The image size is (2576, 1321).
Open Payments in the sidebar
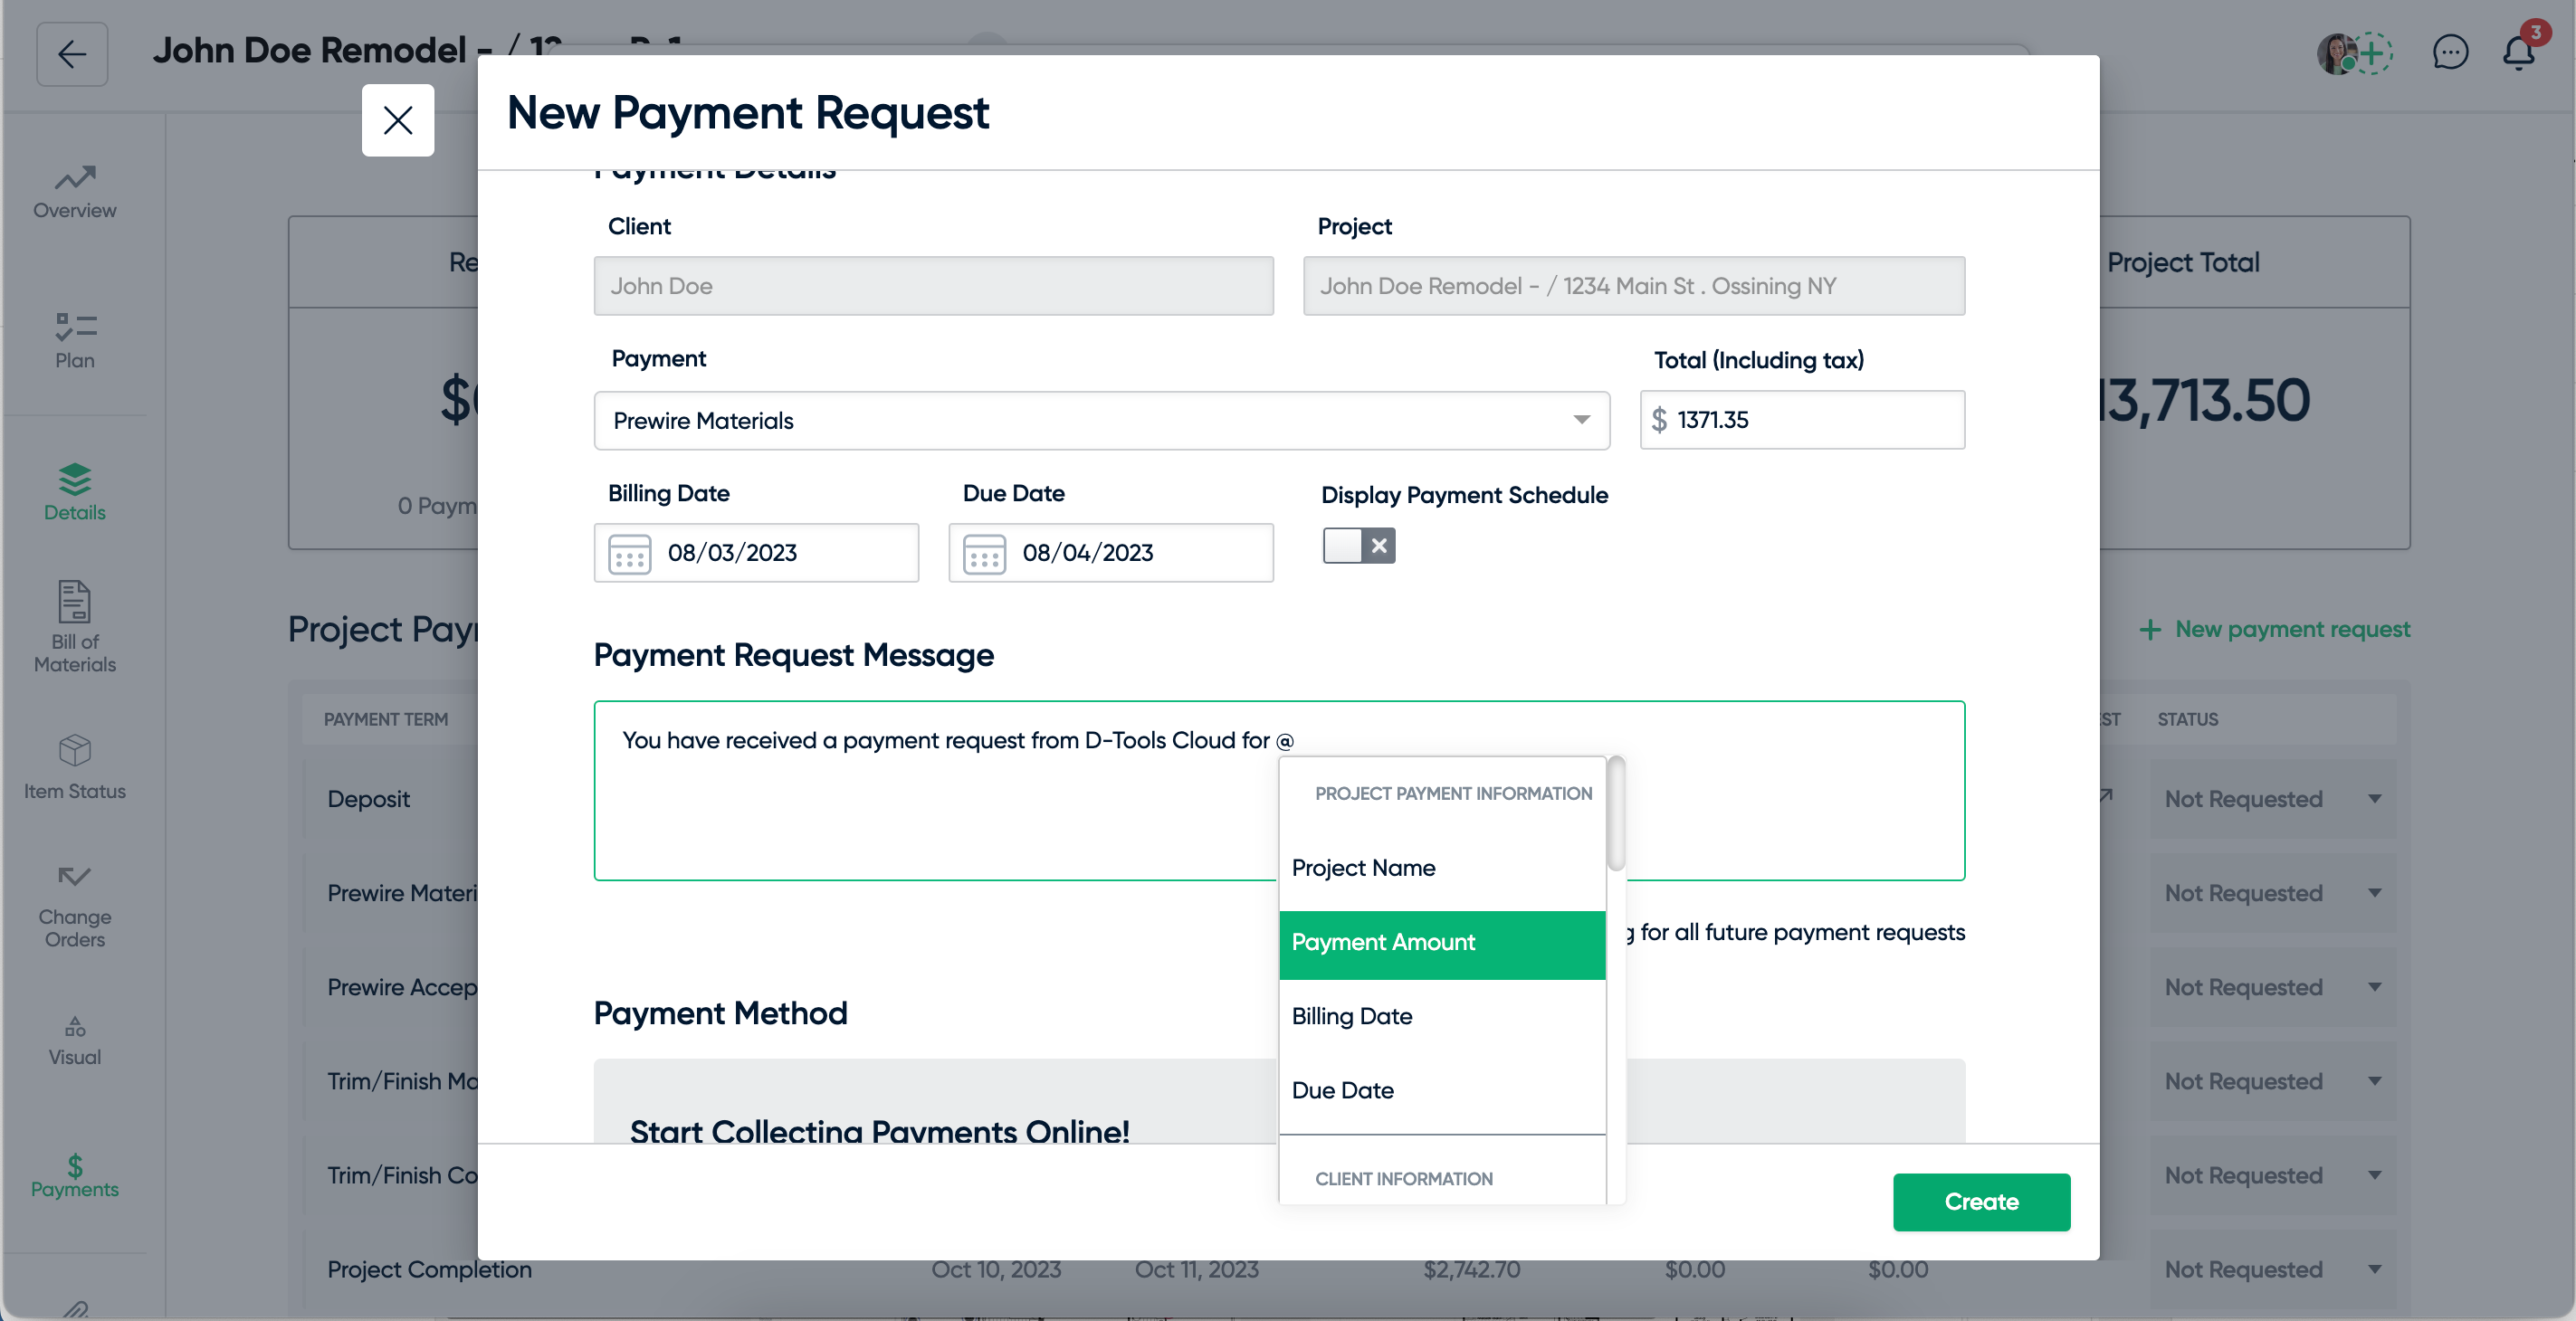[75, 1176]
